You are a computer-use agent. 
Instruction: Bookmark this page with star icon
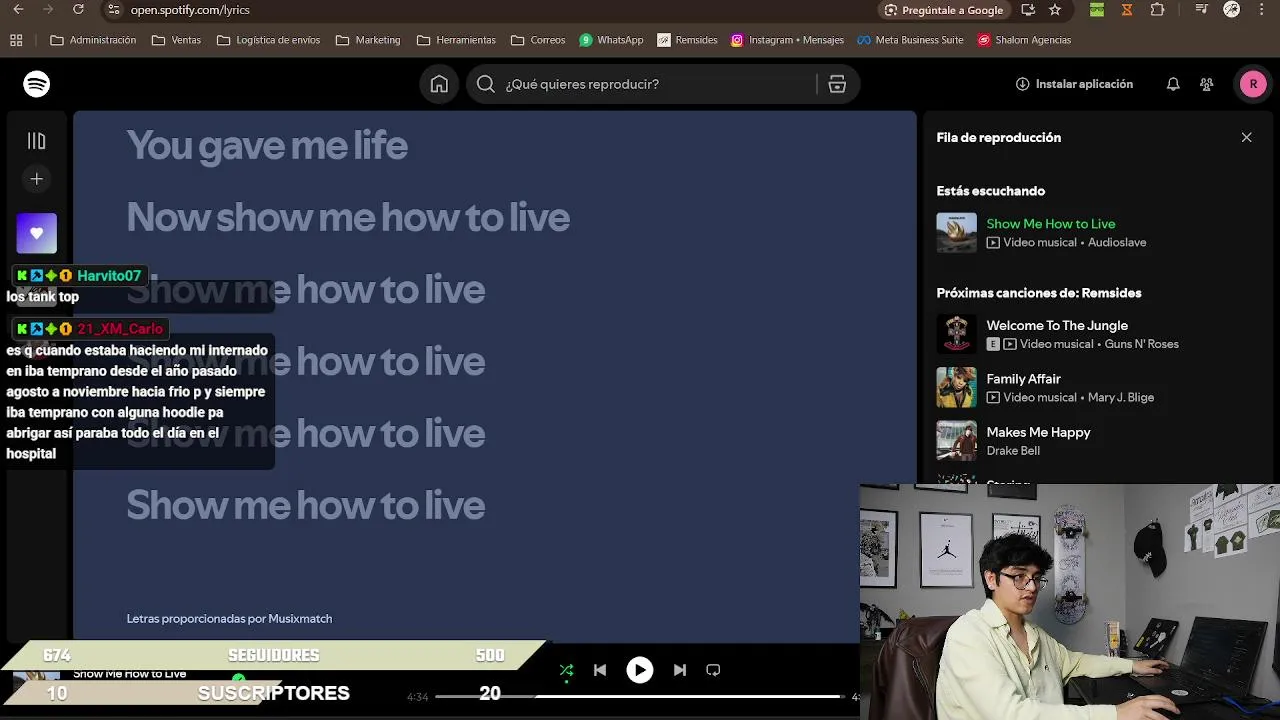coord(1055,10)
